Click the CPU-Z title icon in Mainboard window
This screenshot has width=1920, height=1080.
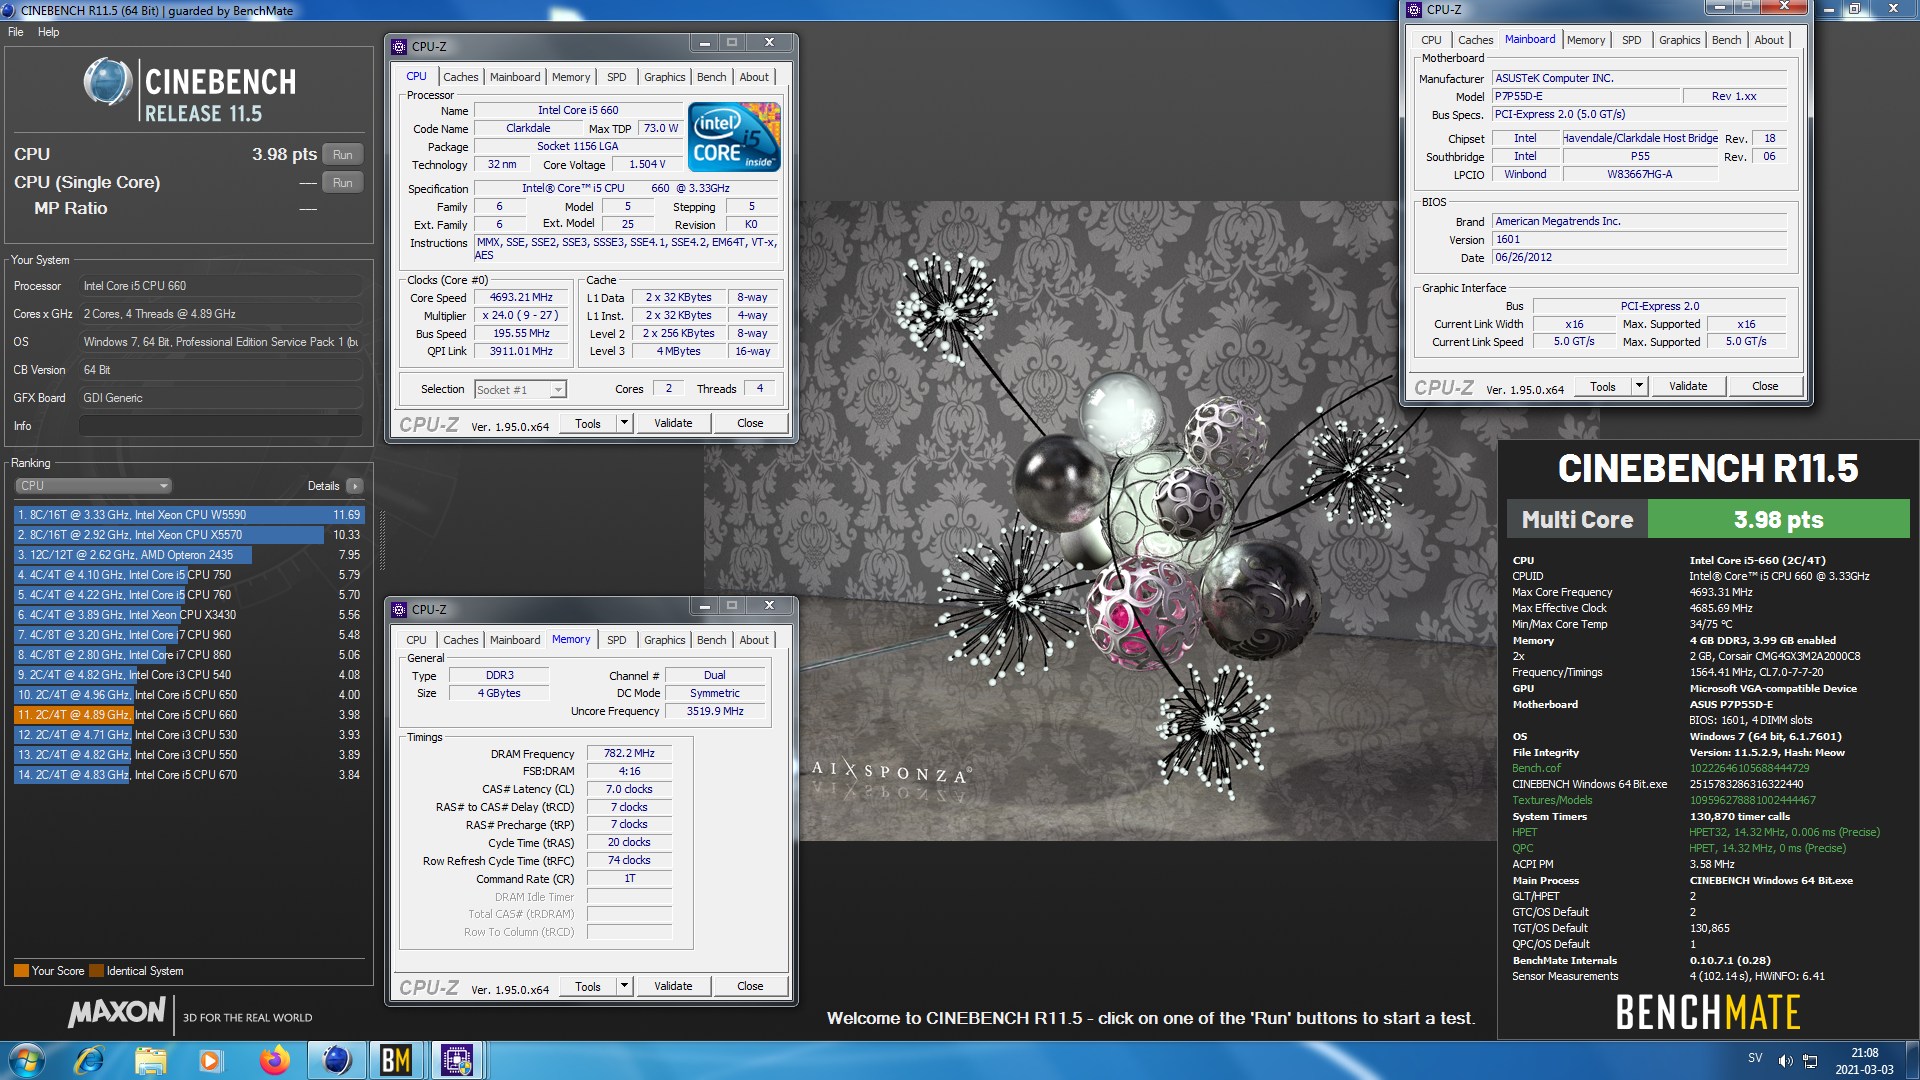pyautogui.click(x=1414, y=10)
